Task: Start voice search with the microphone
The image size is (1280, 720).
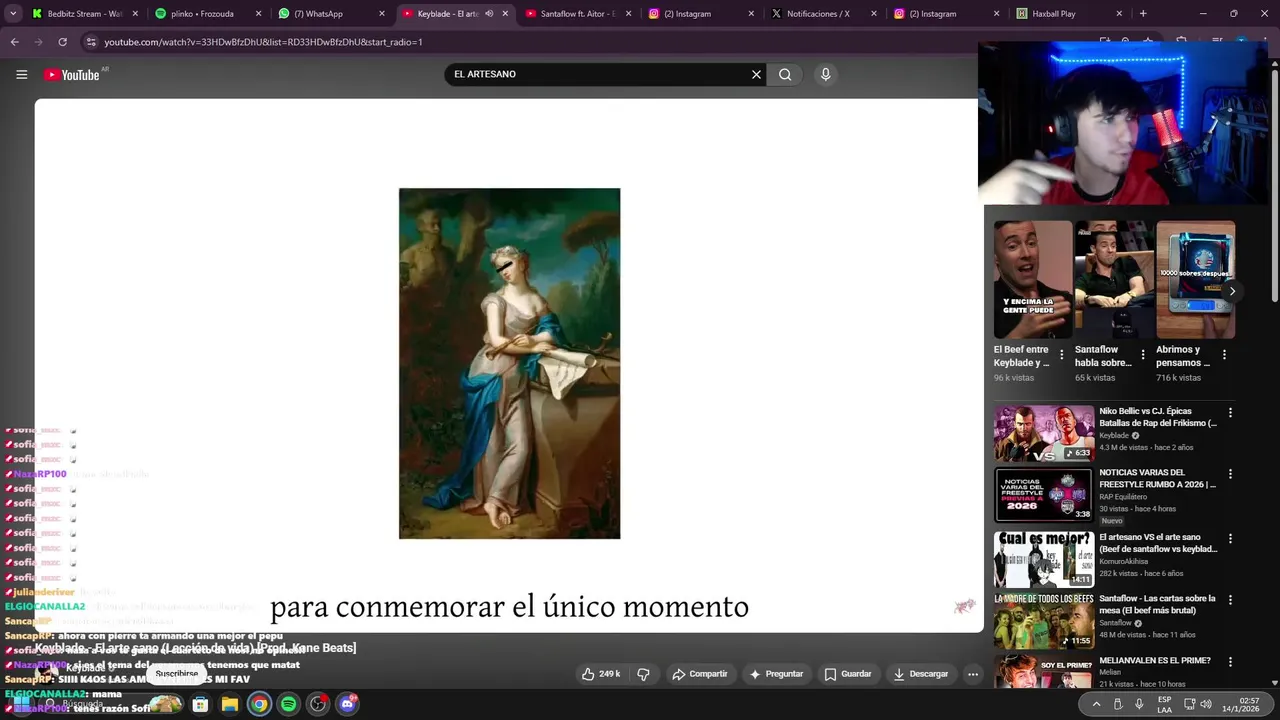Action: click(825, 74)
